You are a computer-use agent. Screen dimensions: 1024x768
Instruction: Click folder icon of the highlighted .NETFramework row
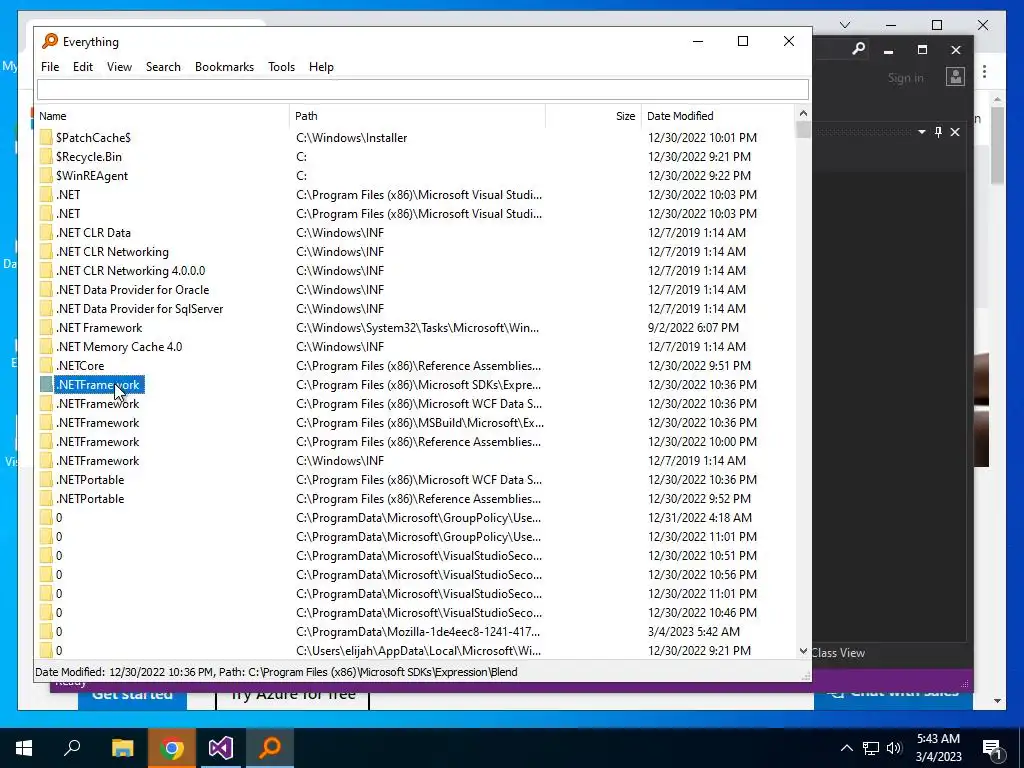(46, 385)
